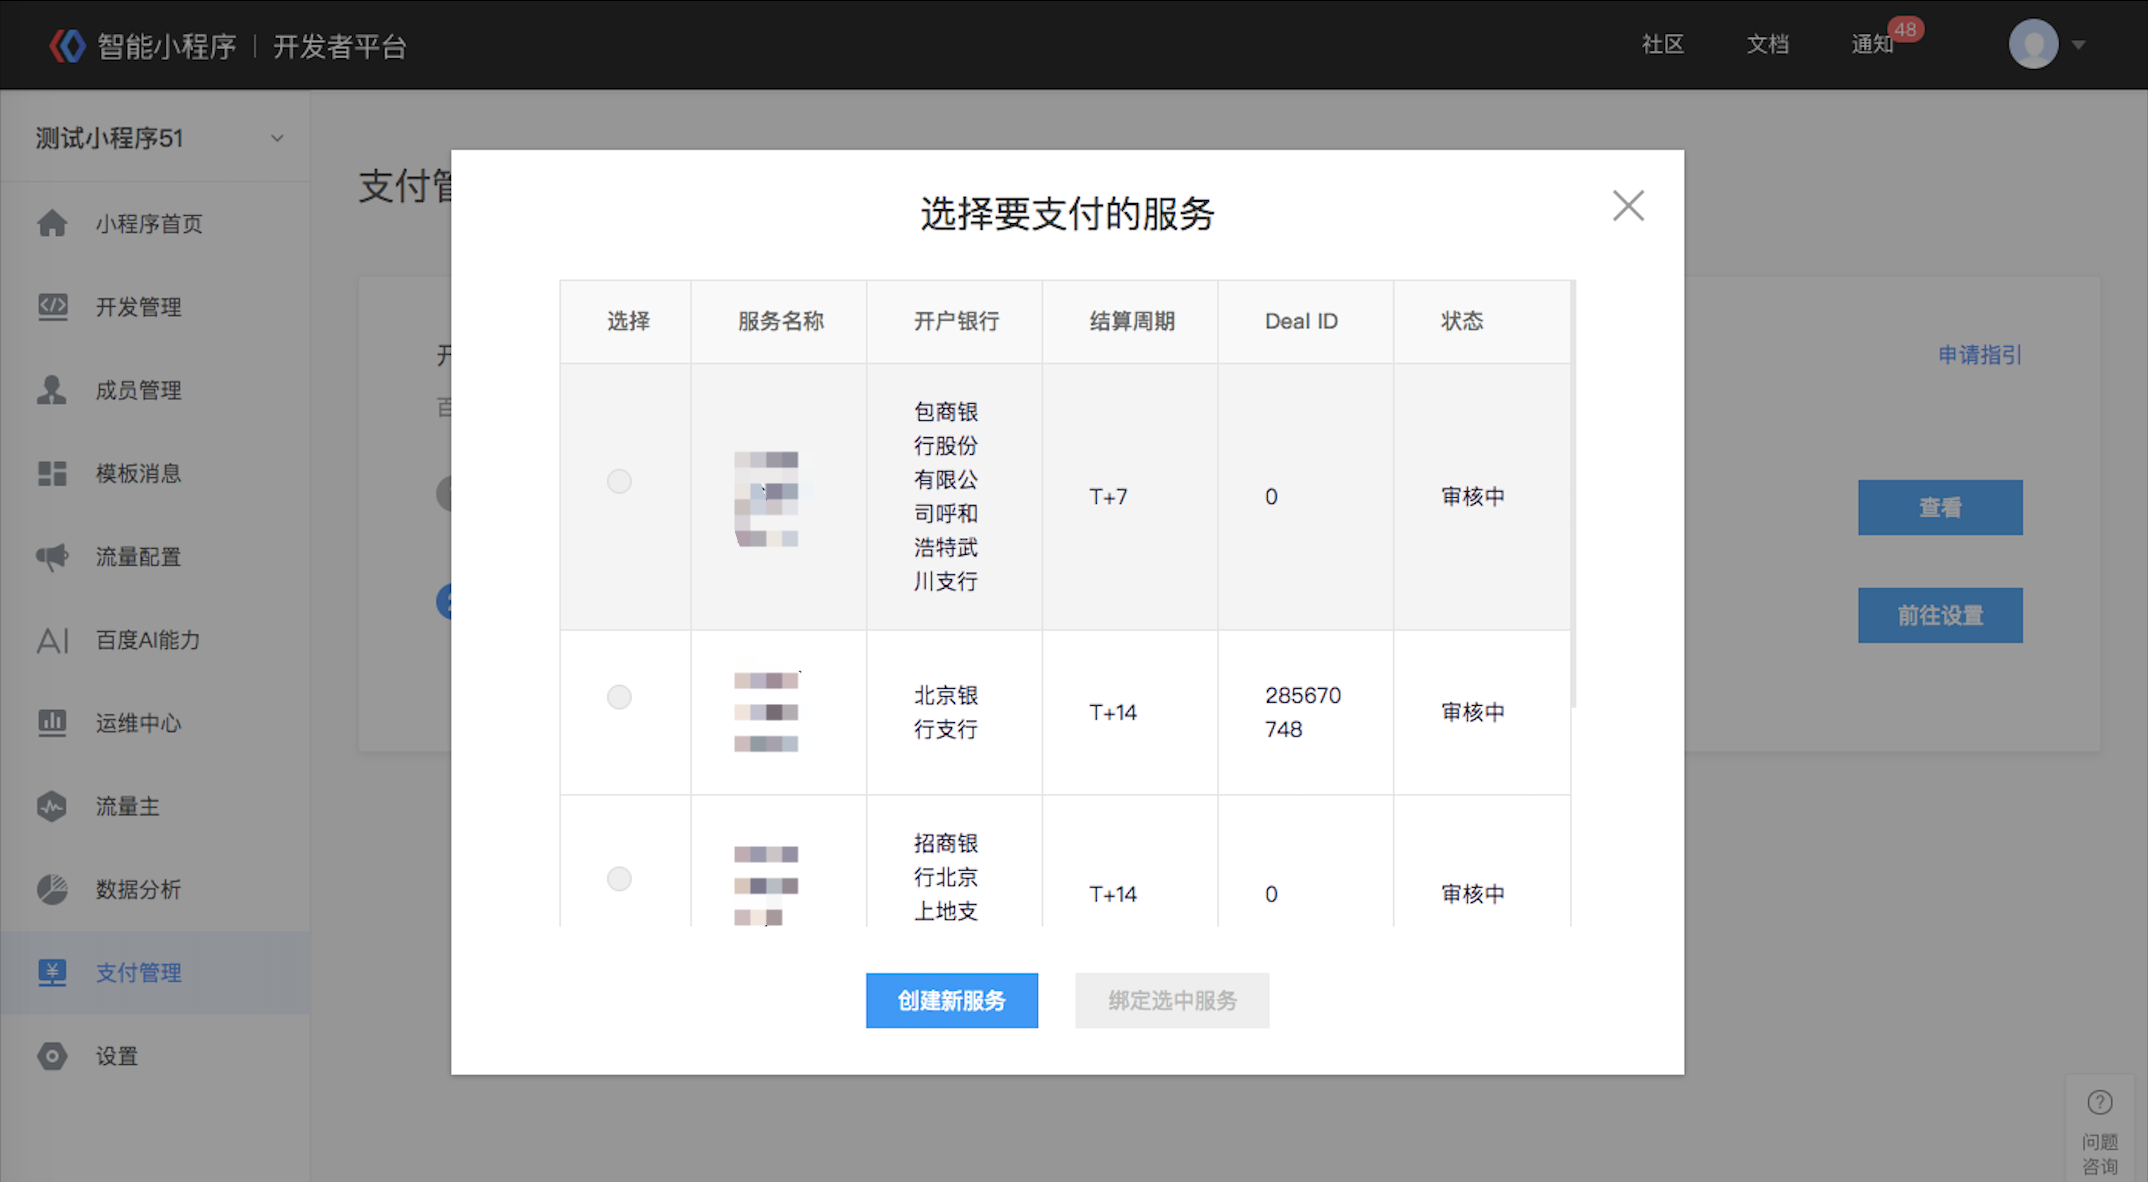Viewport: 2148px width, 1182px height.
Task: Go to 社区 in the top menu
Action: click(x=1663, y=44)
